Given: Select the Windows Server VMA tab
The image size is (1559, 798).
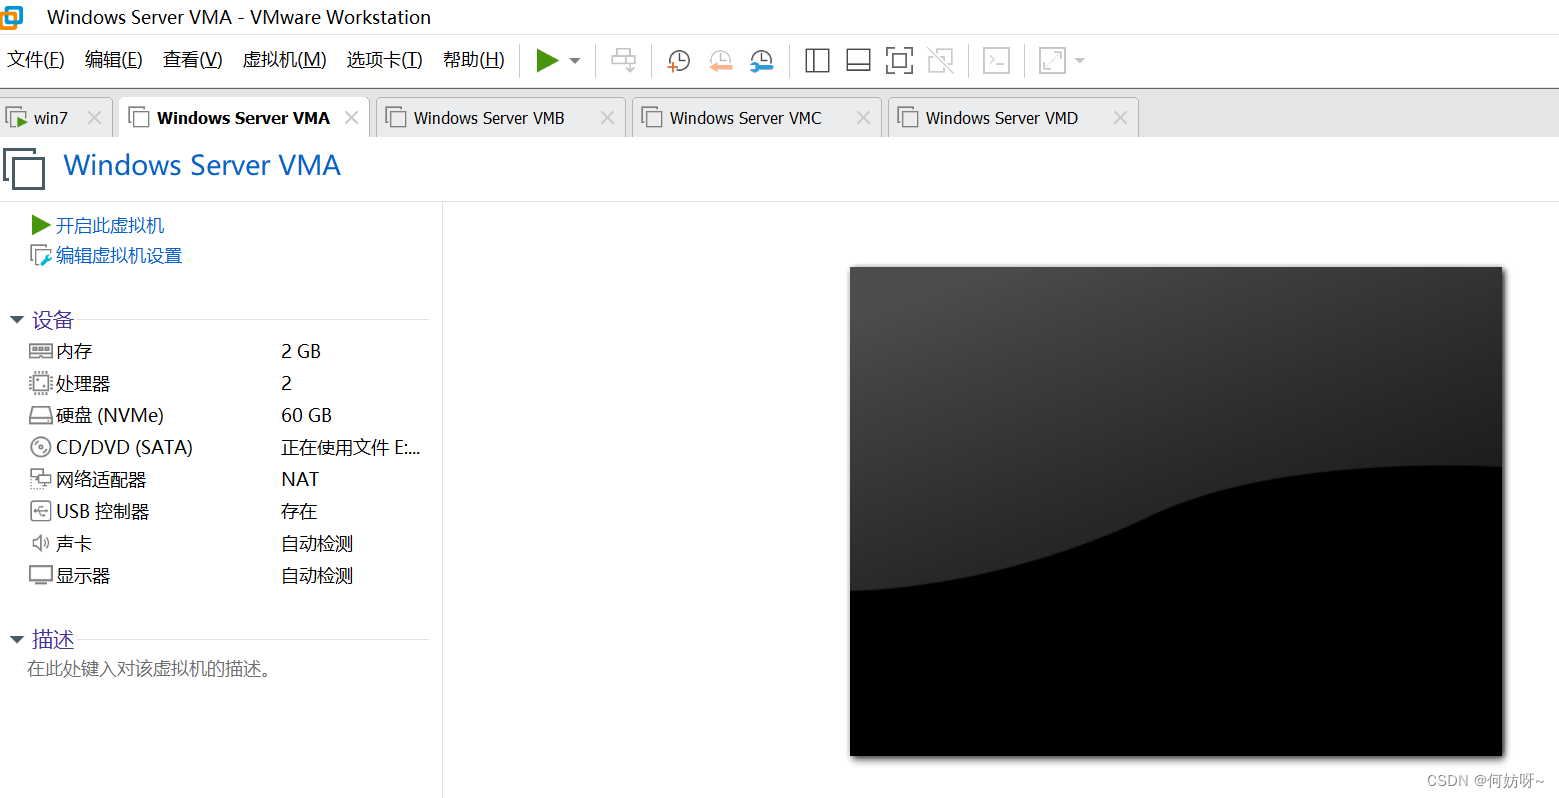Looking at the screenshot, I should (x=243, y=118).
